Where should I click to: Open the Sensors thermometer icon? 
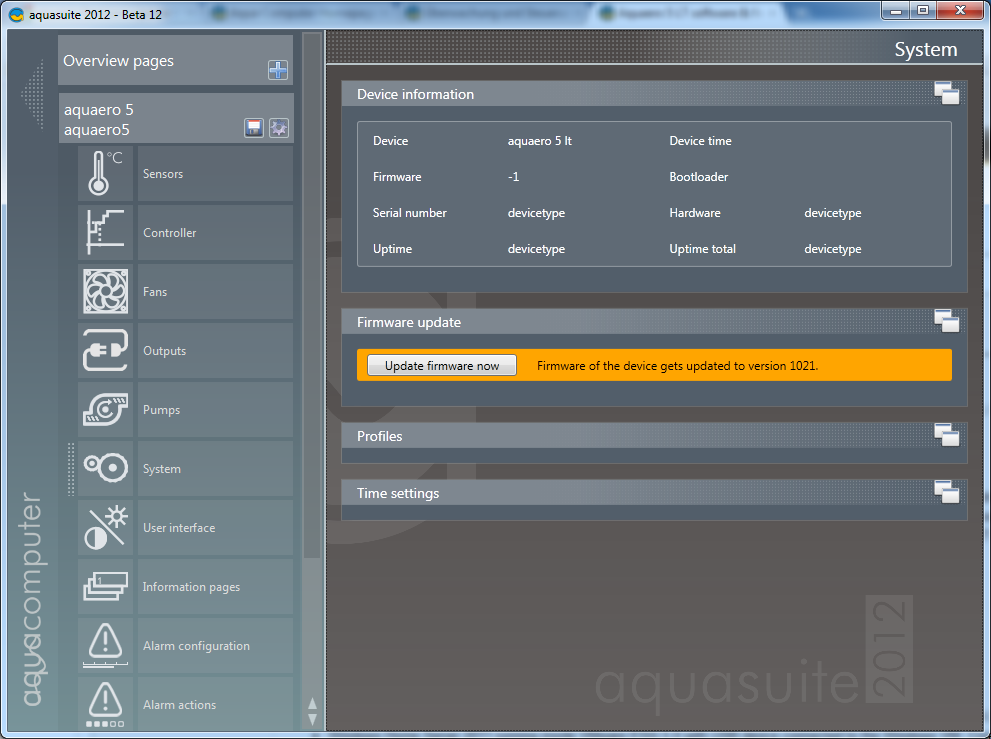(x=106, y=173)
